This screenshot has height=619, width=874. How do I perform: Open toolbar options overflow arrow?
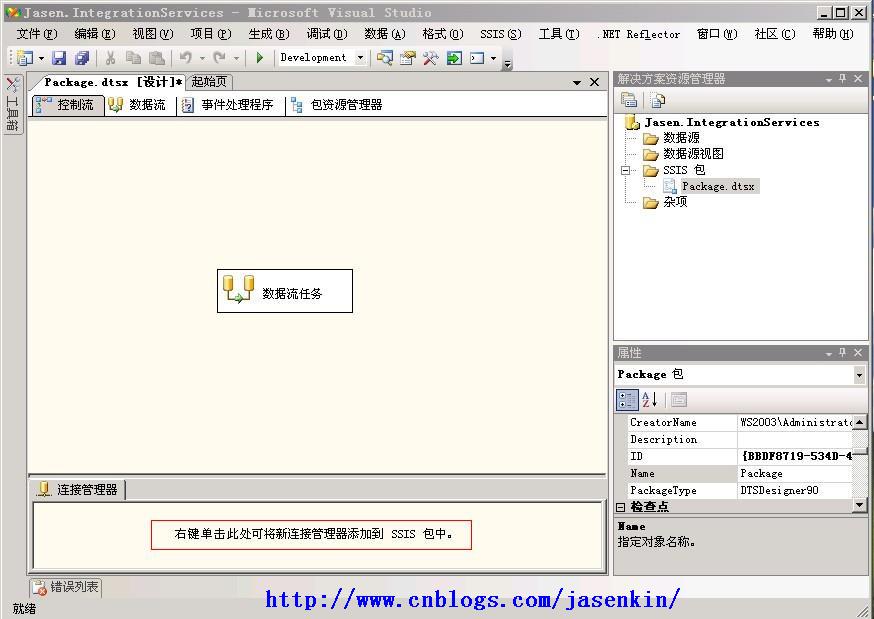[x=507, y=65]
